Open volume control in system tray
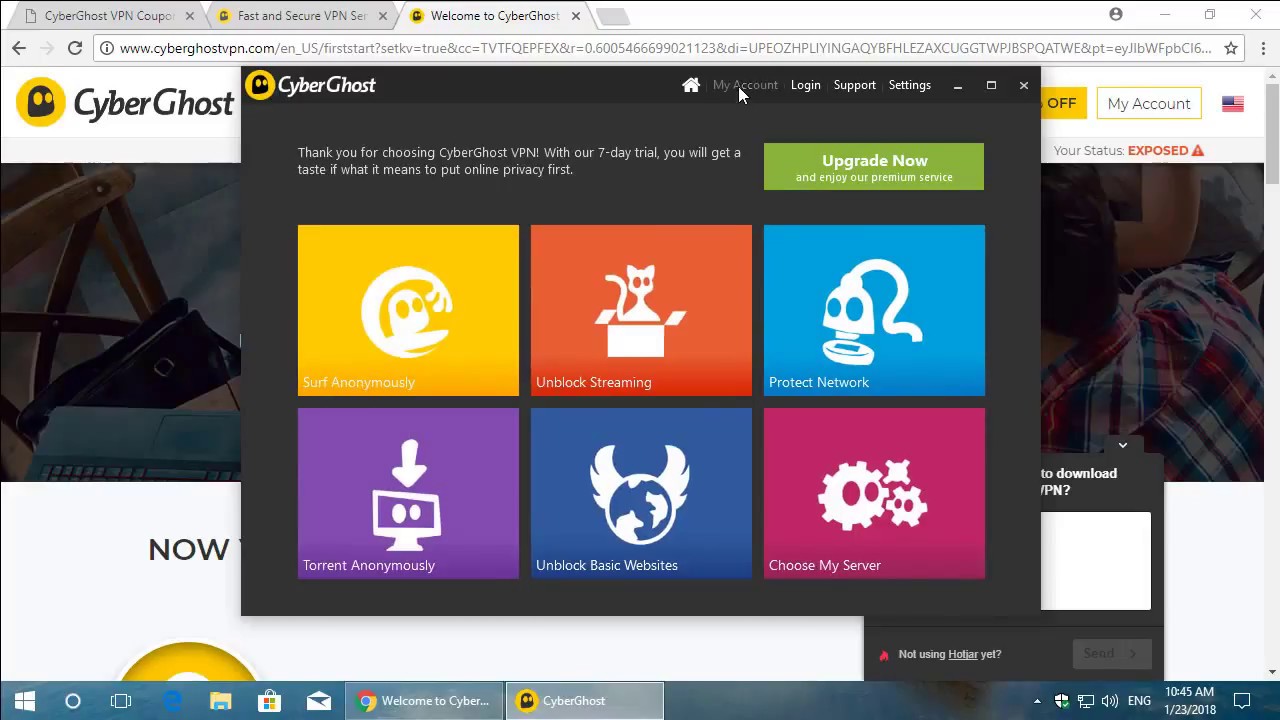The height and width of the screenshot is (720, 1280). (1110, 701)
